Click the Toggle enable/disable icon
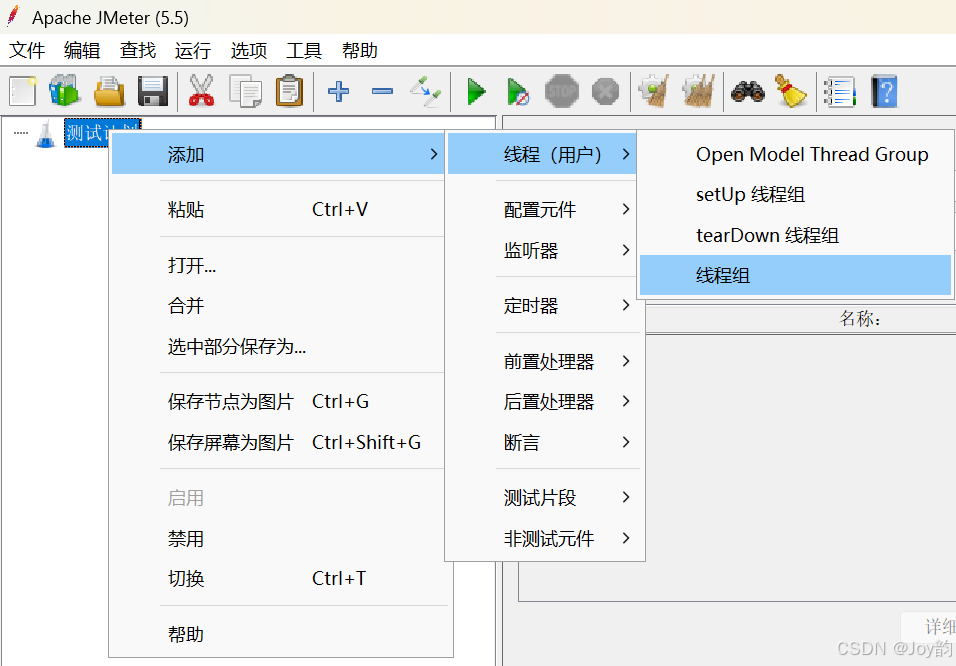This screenshot has width=956, height=666. pyautogui.click(x=426, y=91)
